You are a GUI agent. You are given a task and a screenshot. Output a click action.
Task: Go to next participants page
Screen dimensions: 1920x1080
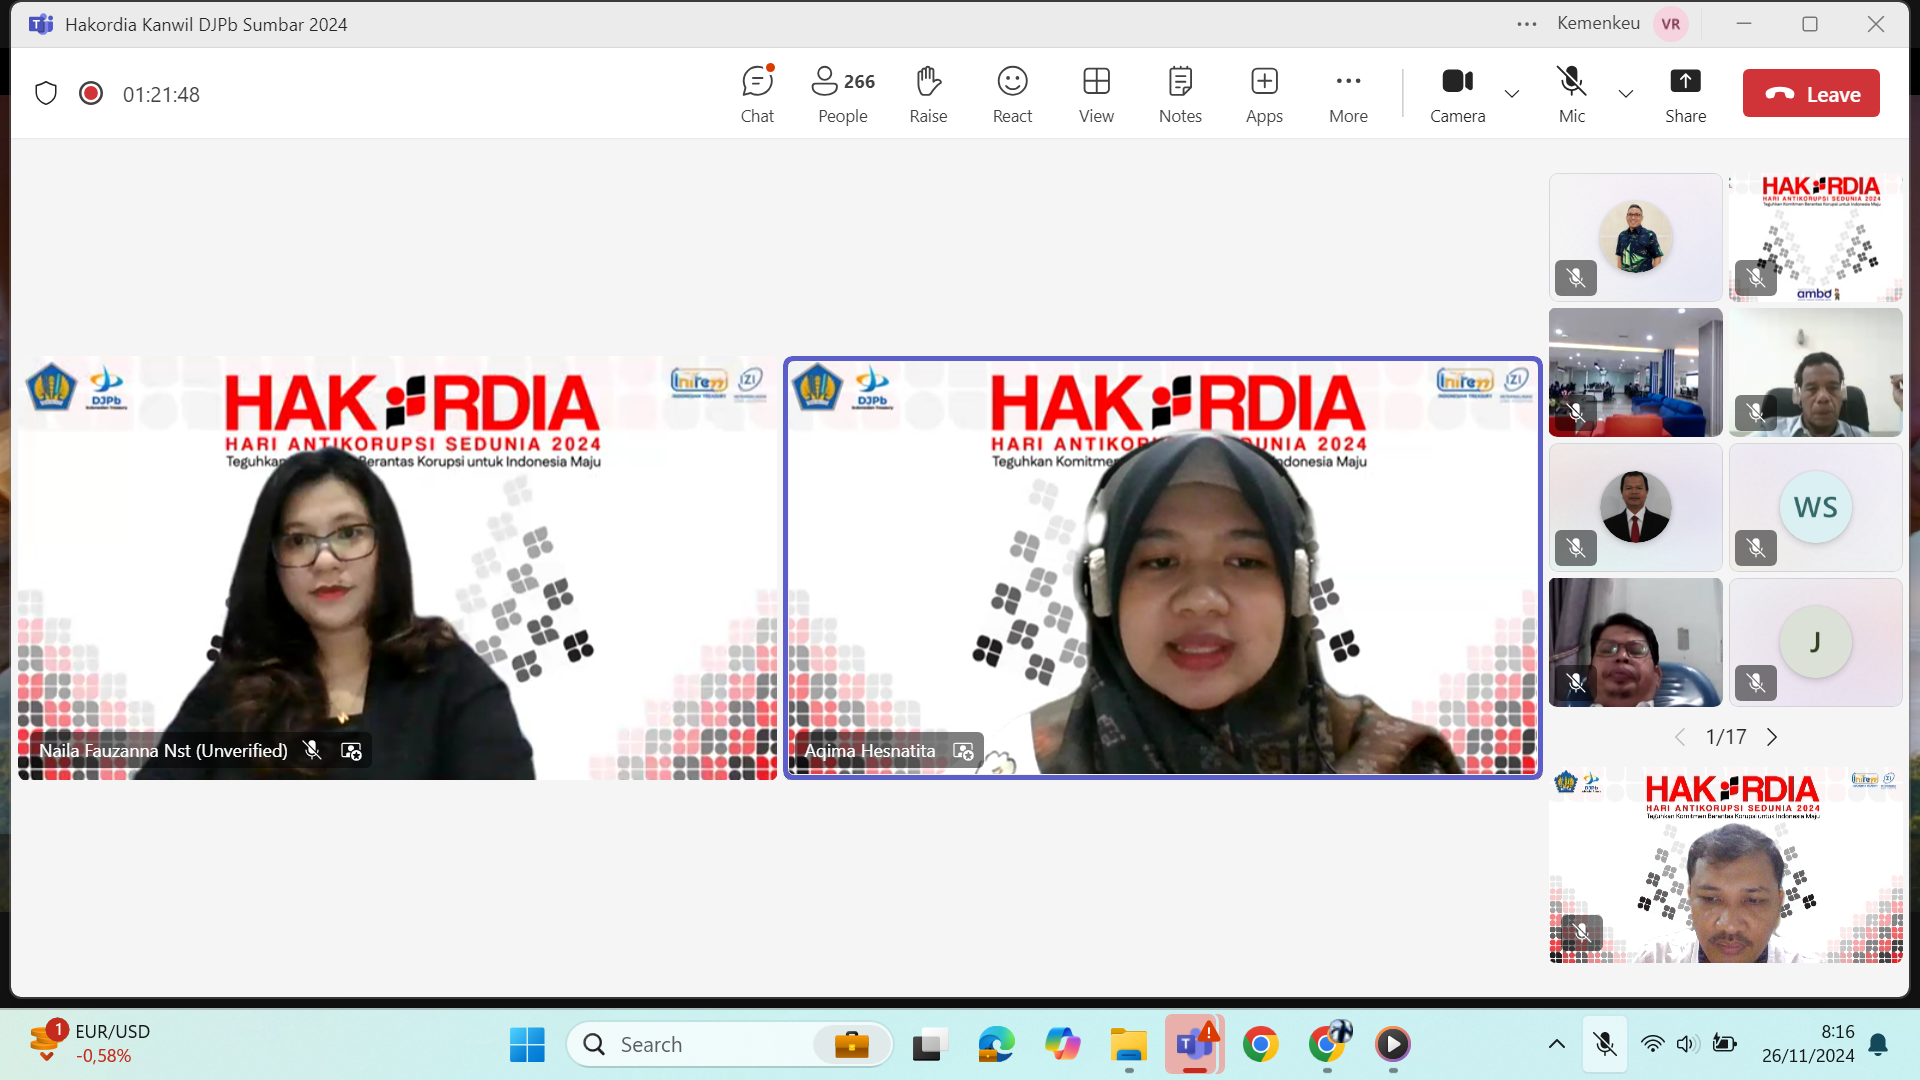pos(1772,737)
